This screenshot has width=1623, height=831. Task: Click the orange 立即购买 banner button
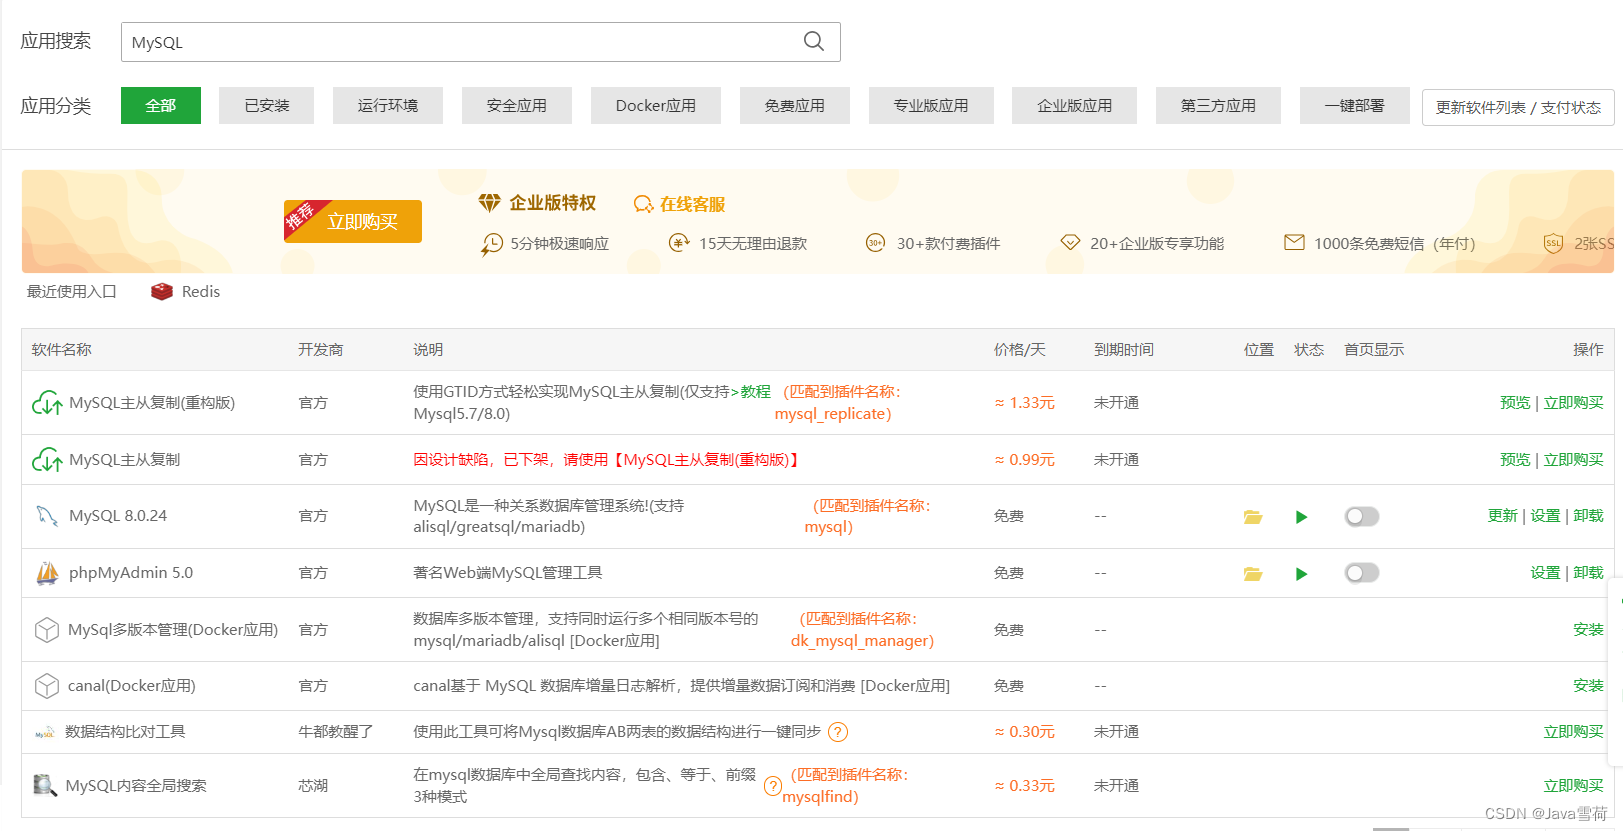pyautogui.click(x=353, y=221)
